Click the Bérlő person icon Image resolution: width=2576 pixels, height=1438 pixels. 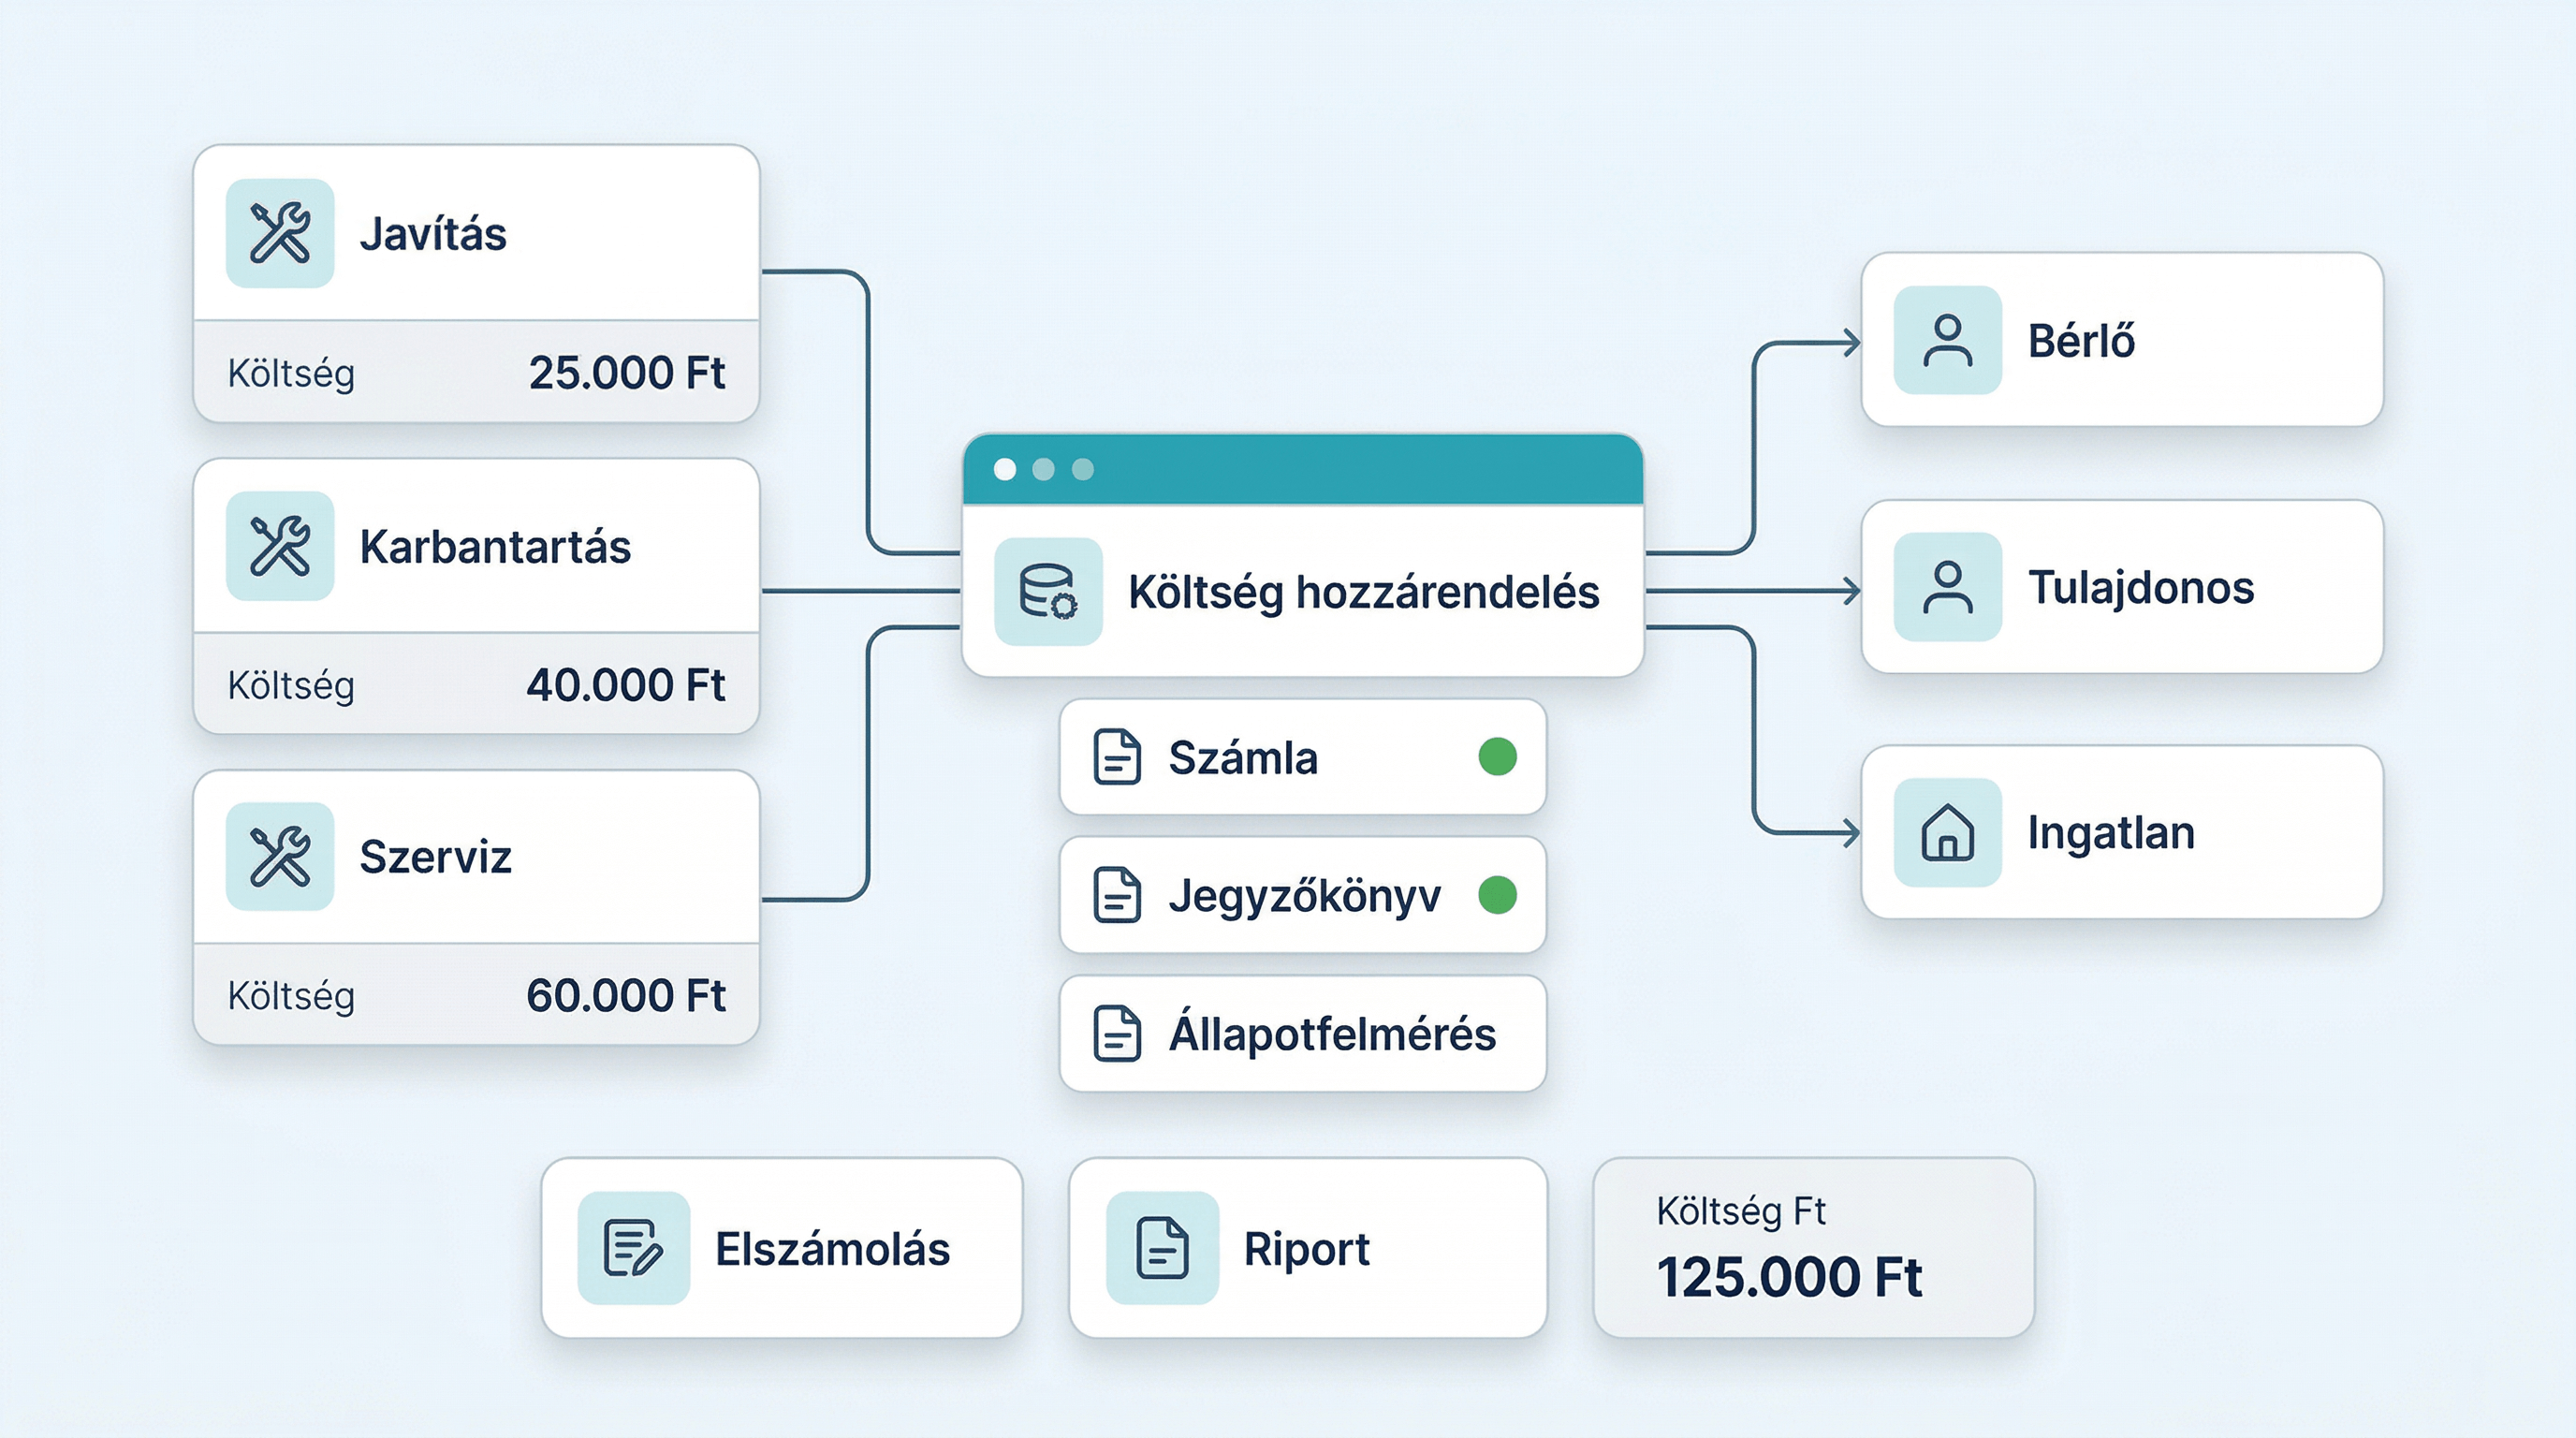1947,340
